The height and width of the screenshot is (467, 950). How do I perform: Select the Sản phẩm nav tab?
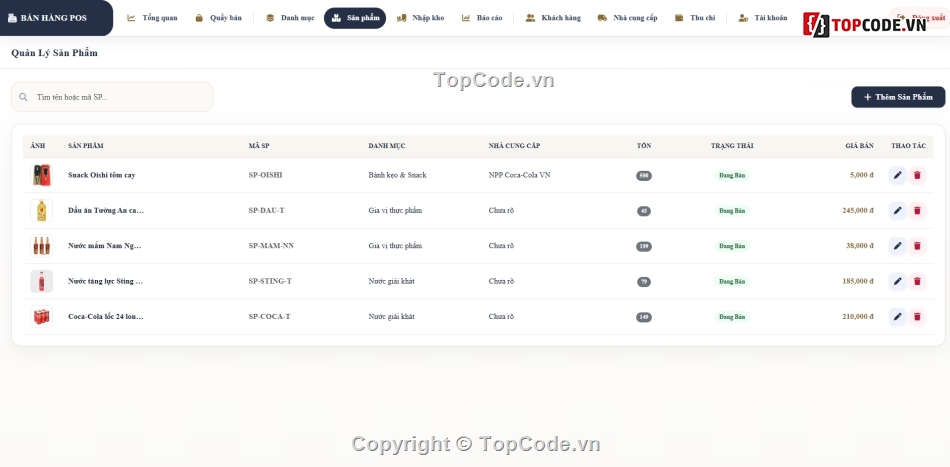(355, 18)
